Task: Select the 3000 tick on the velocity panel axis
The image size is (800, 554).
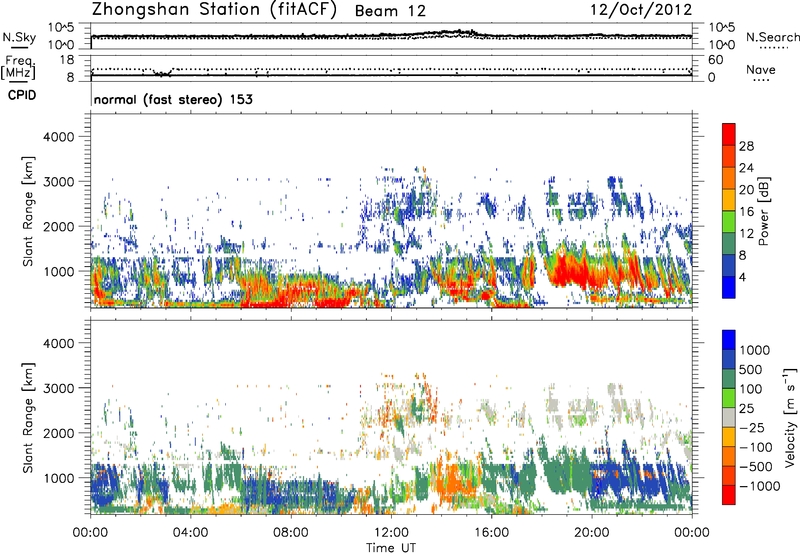Action: [x=58, y=388]
